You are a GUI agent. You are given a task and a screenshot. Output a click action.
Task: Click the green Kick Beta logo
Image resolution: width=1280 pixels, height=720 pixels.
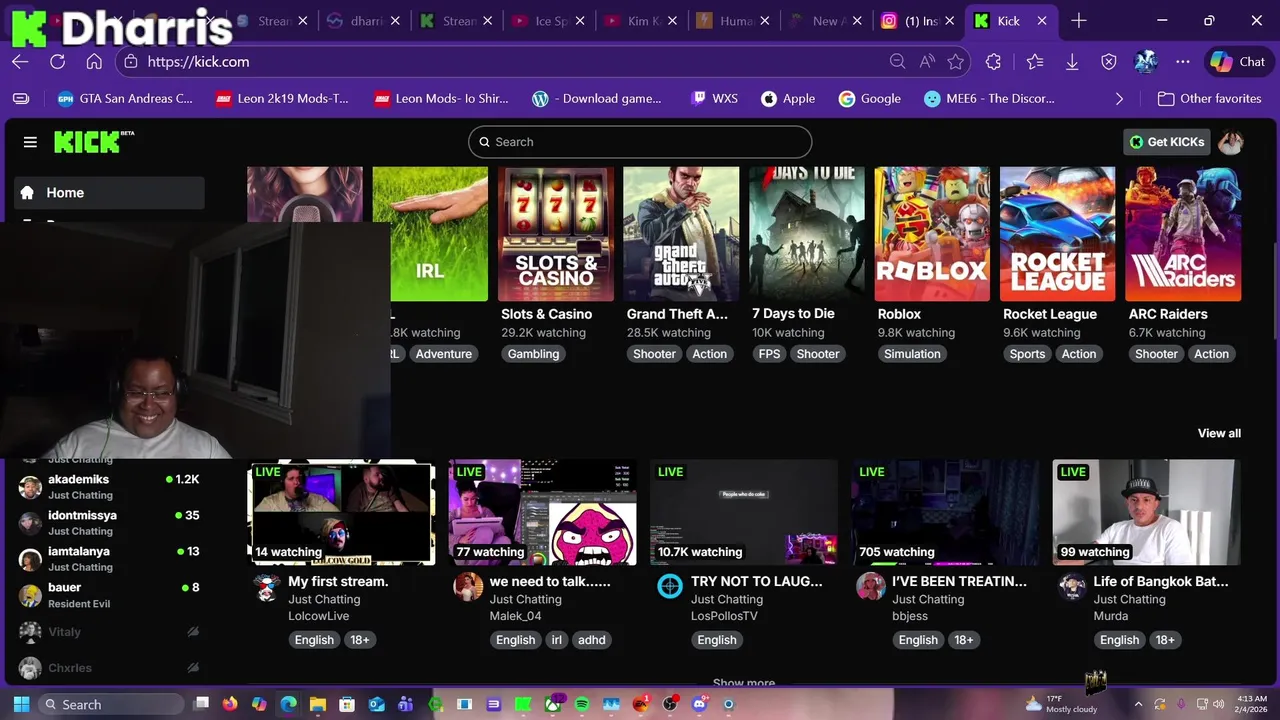(94, 141)
